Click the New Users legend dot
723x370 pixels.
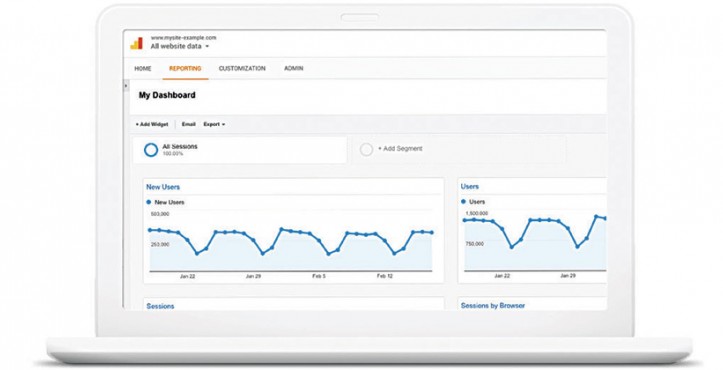click(x=148, y=202)
